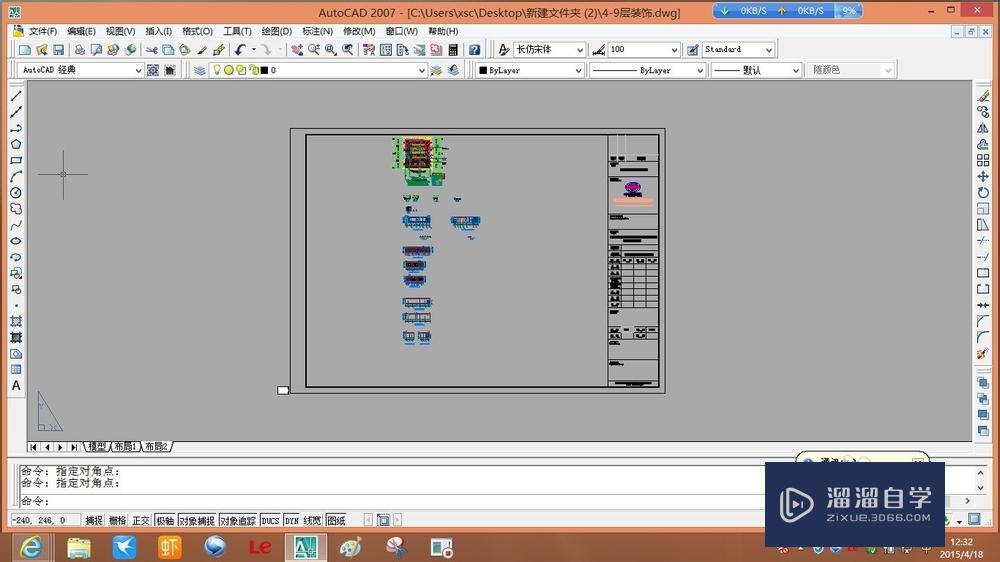The image size is (1000, 562).
Task: Open Internet Explorer from the taskbar
Action: pos(31,547)
